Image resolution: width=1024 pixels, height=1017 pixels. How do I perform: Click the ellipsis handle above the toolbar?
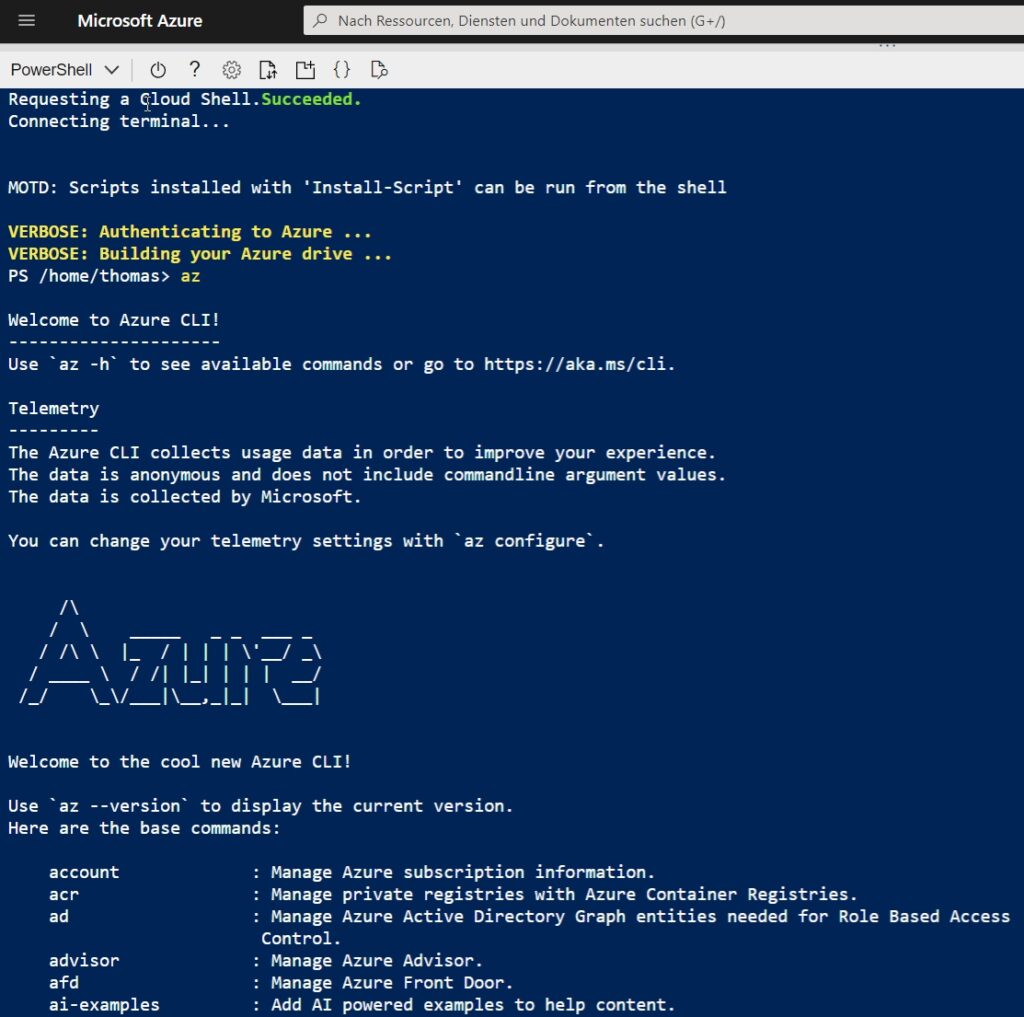click(887, 45)
